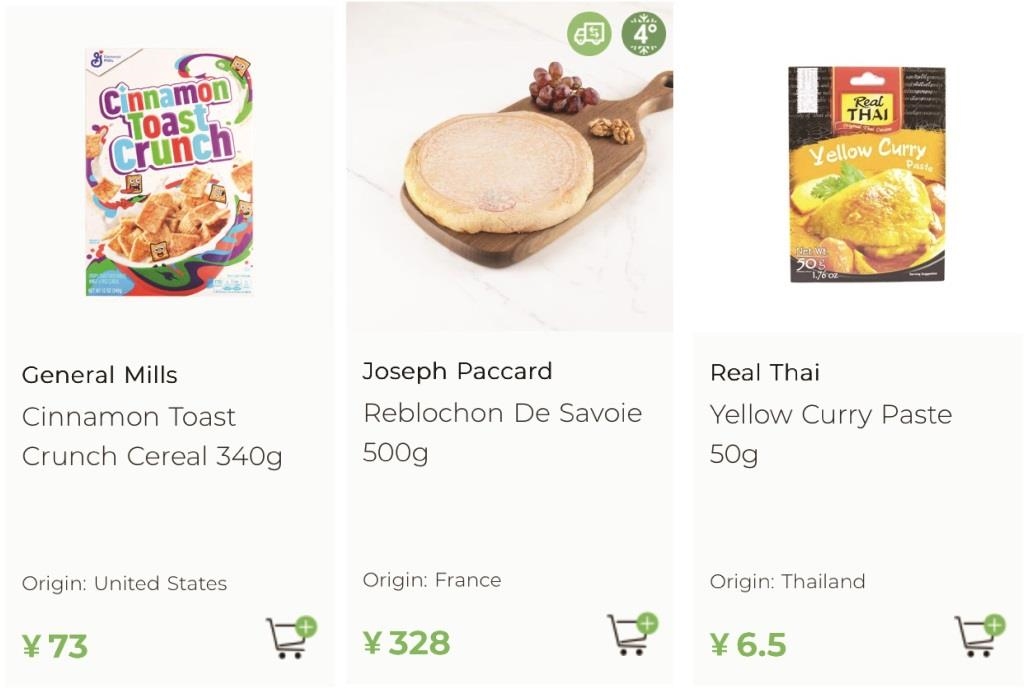Open Yellow Curry Paste 50g title

(x=831, y=434)
